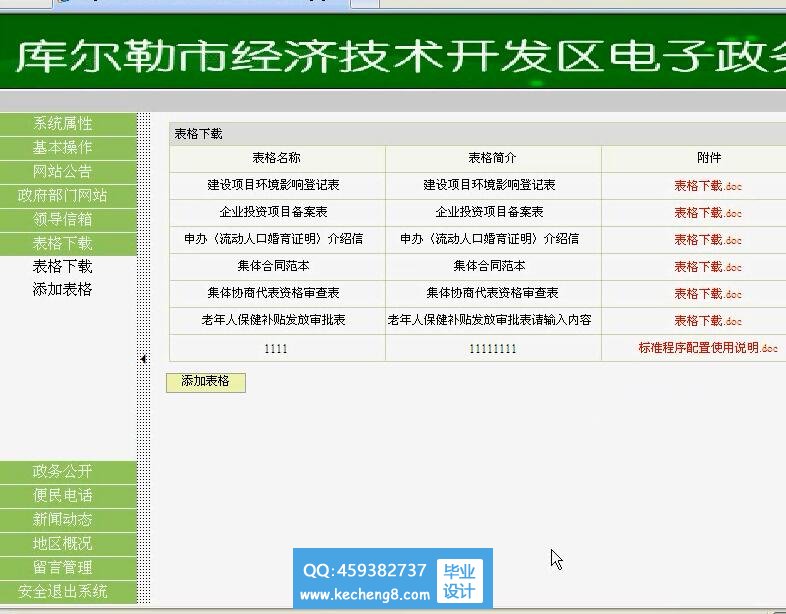Click the 表格简介 column header

click(x=493, y=158)
